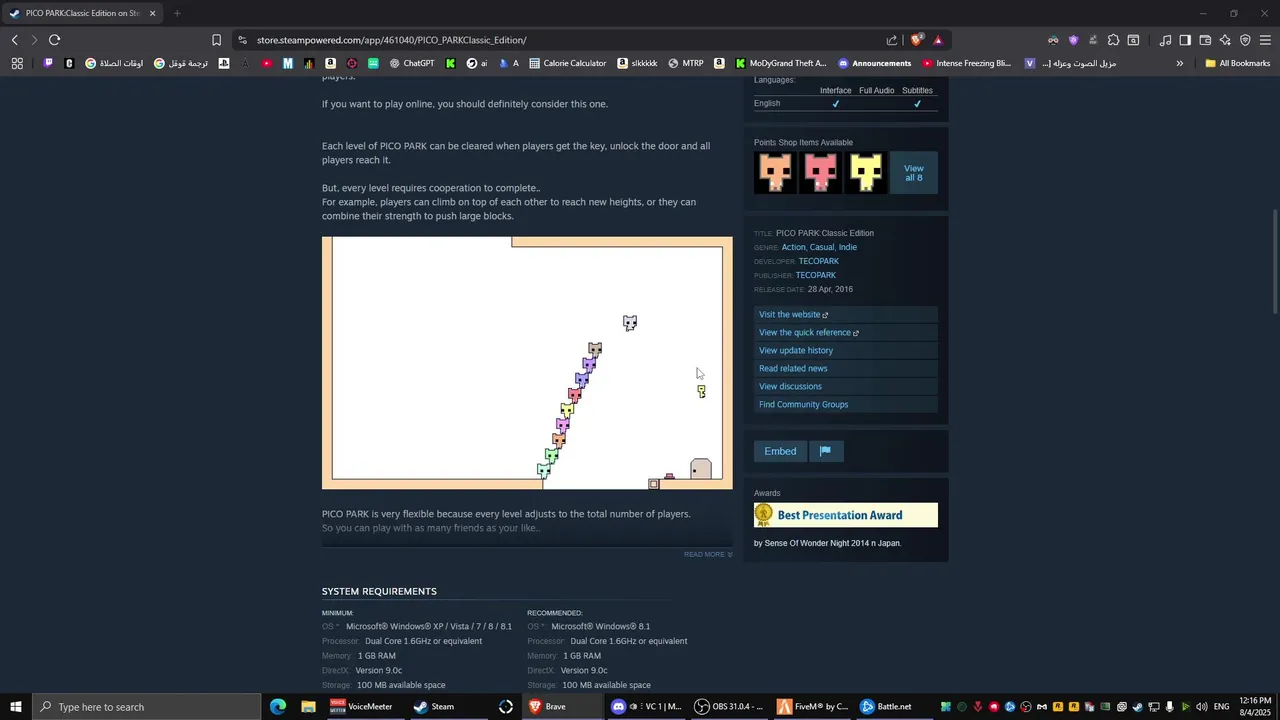Open the TECOPARK publisher link

point(815,275)
